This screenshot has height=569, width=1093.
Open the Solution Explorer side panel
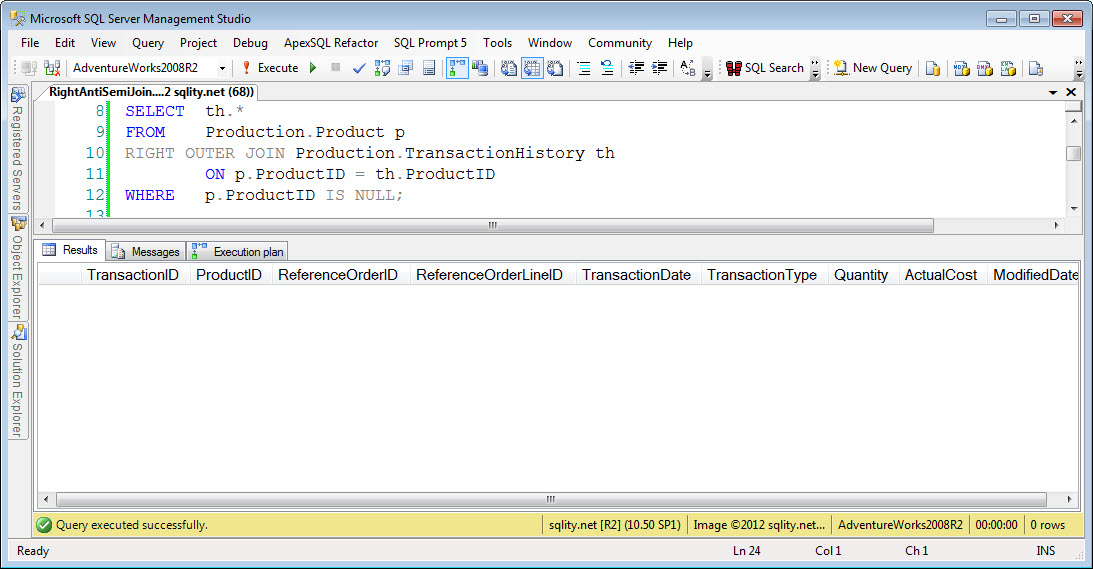click(x=17, y=381)
